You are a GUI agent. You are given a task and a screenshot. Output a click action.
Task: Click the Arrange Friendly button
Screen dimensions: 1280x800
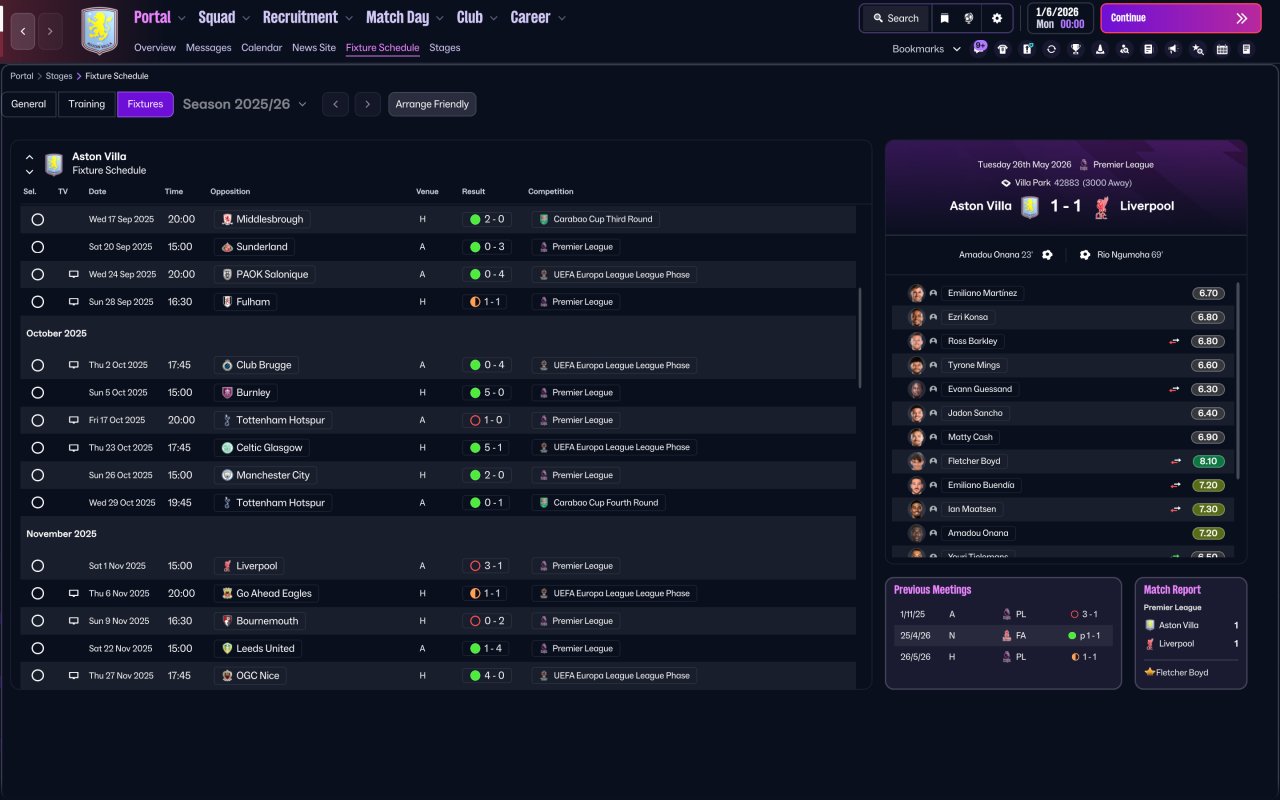pos(432,104)
